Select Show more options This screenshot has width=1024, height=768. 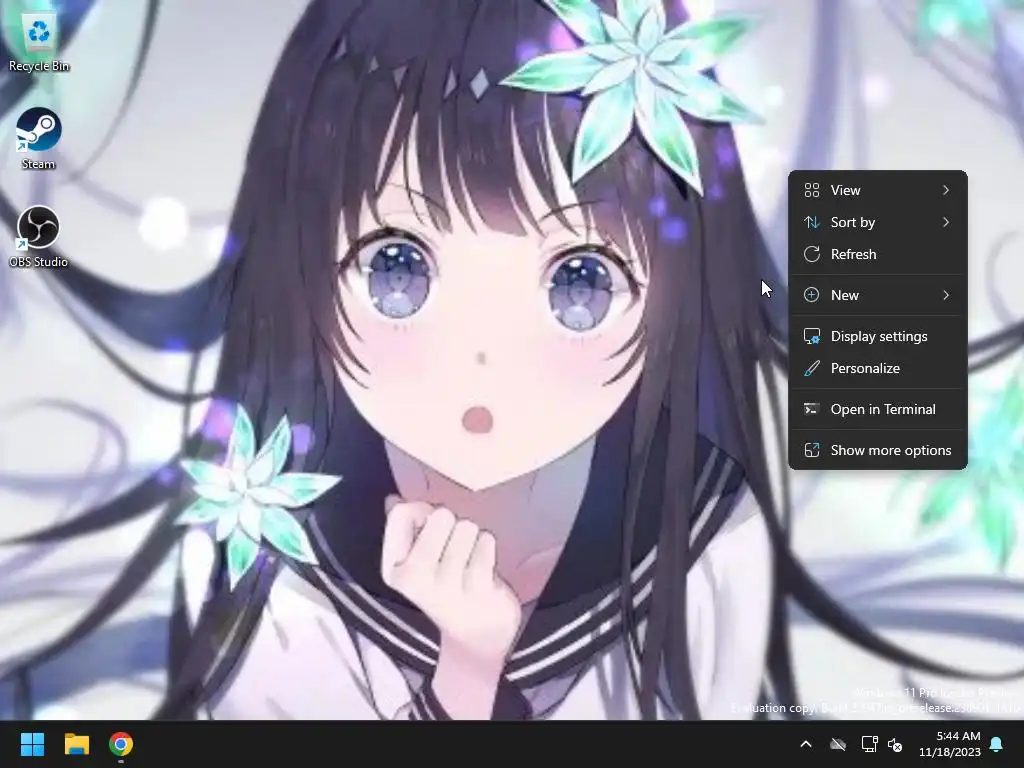pyautogui.click(x=878, y=450)
